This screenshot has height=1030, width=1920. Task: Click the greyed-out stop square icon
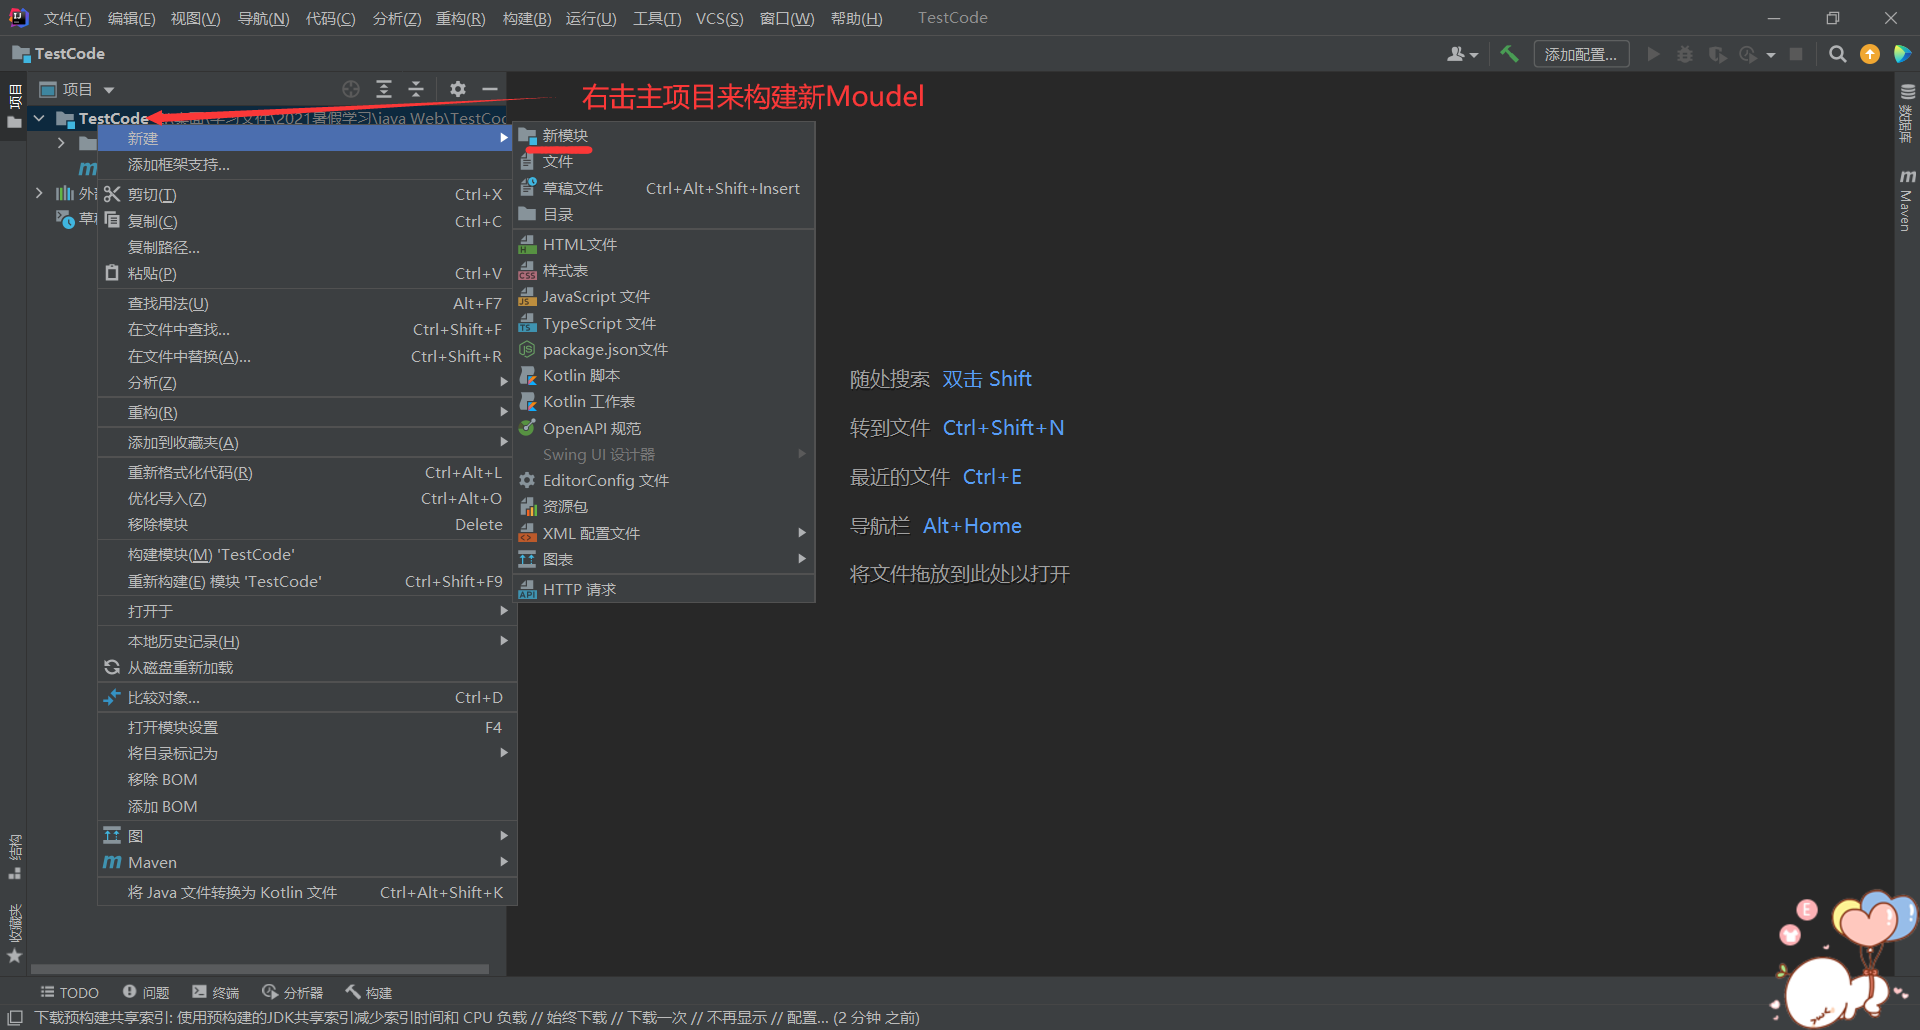[x=1796, y=54]
